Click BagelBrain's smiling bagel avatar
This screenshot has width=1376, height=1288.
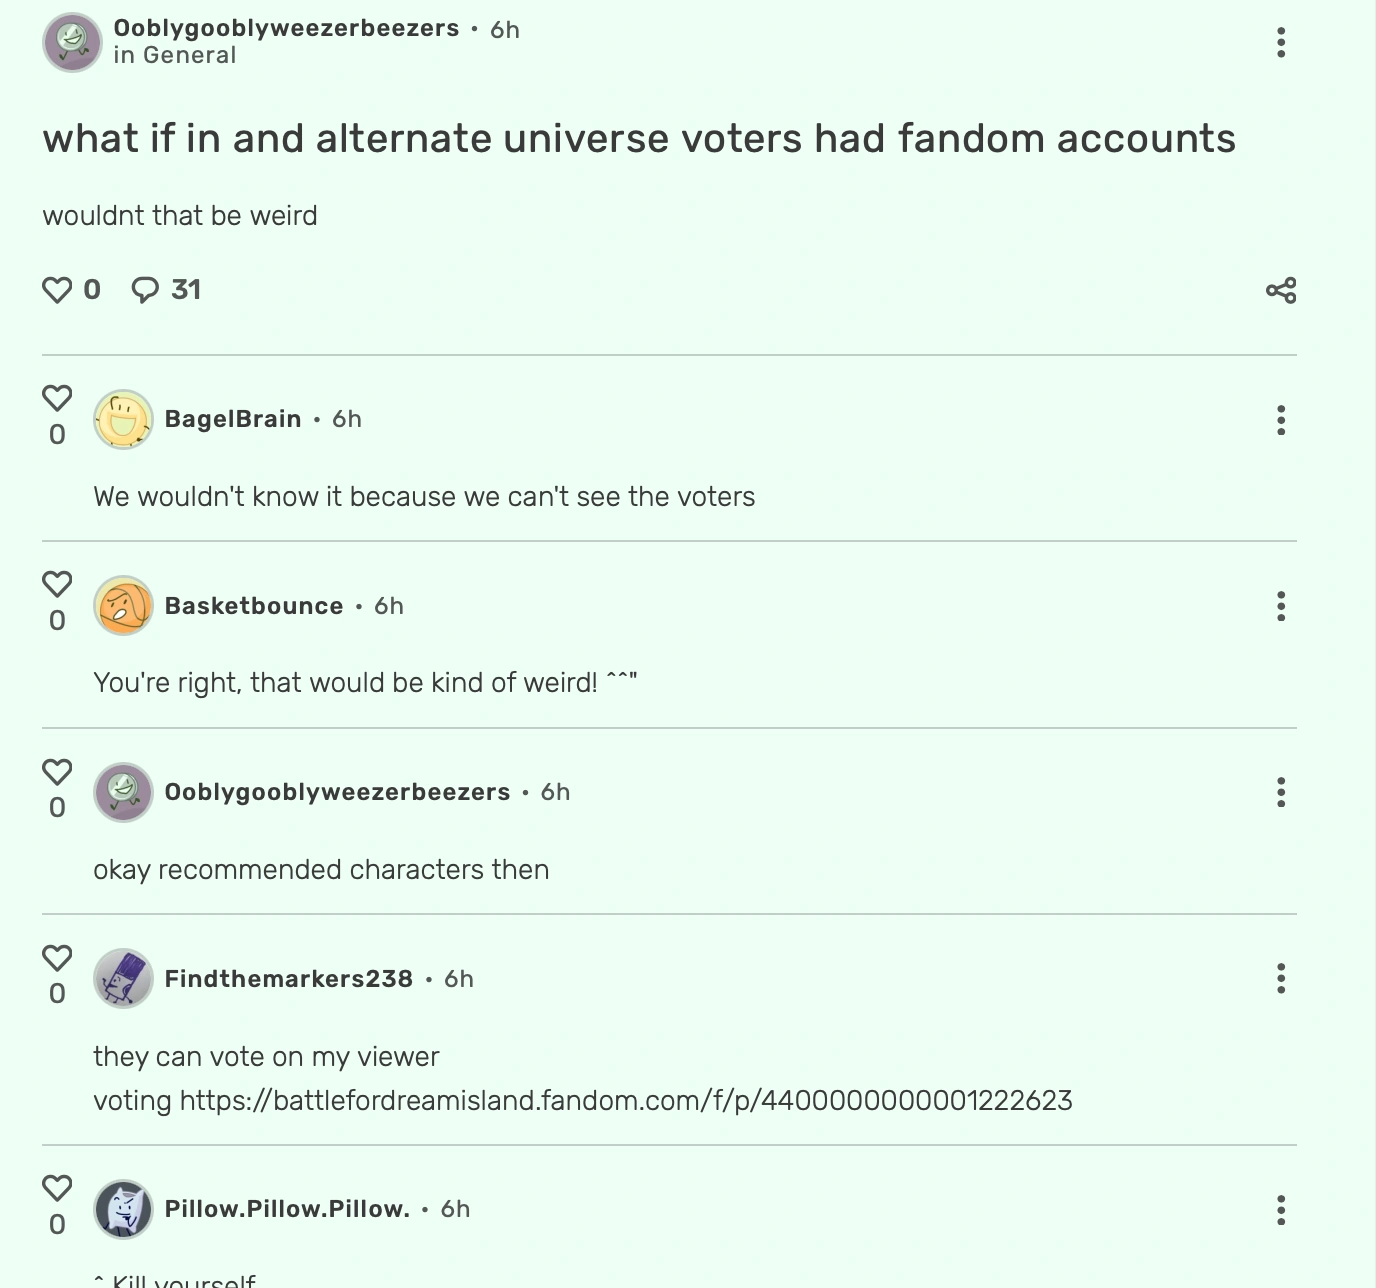[123, 419]
